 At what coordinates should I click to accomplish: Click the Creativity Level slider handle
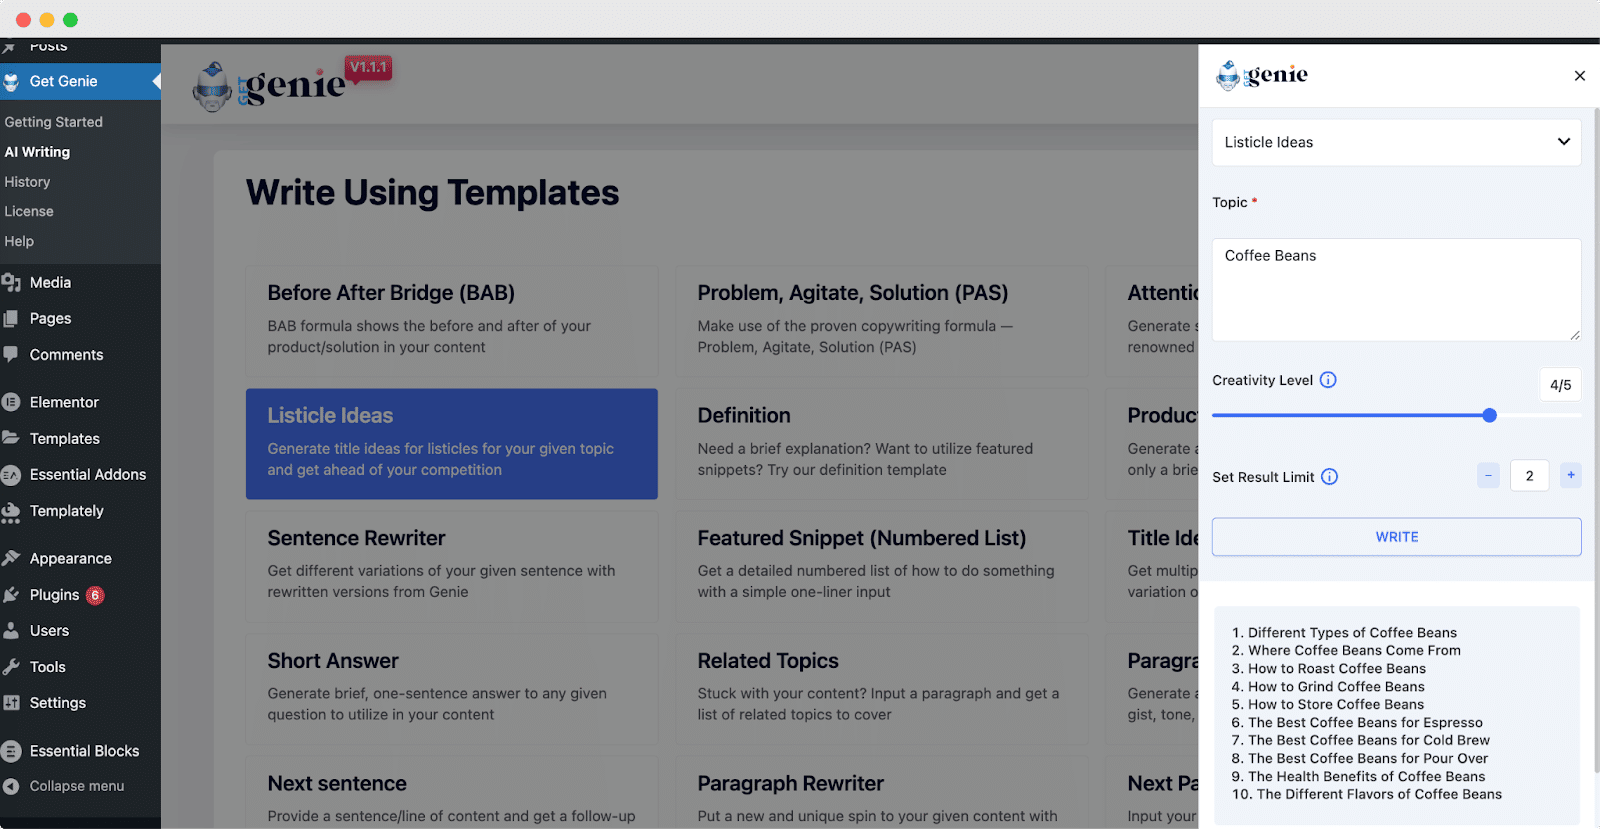[1489, 415]
